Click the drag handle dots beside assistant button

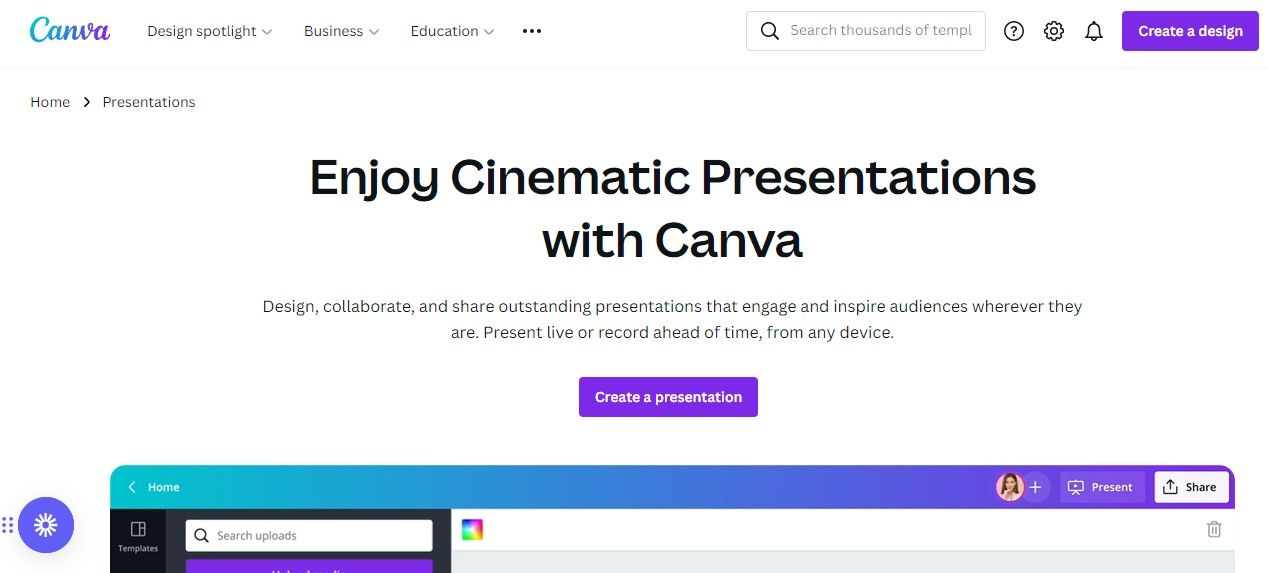pyautogui.click(x=7, y=525)
